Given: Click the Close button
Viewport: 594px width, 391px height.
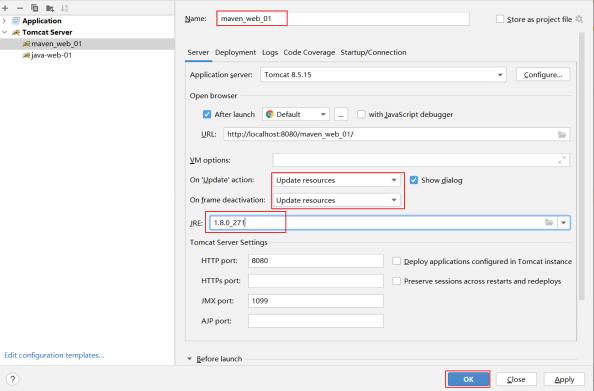Looking at the screenshot, I should click(516, 379).
